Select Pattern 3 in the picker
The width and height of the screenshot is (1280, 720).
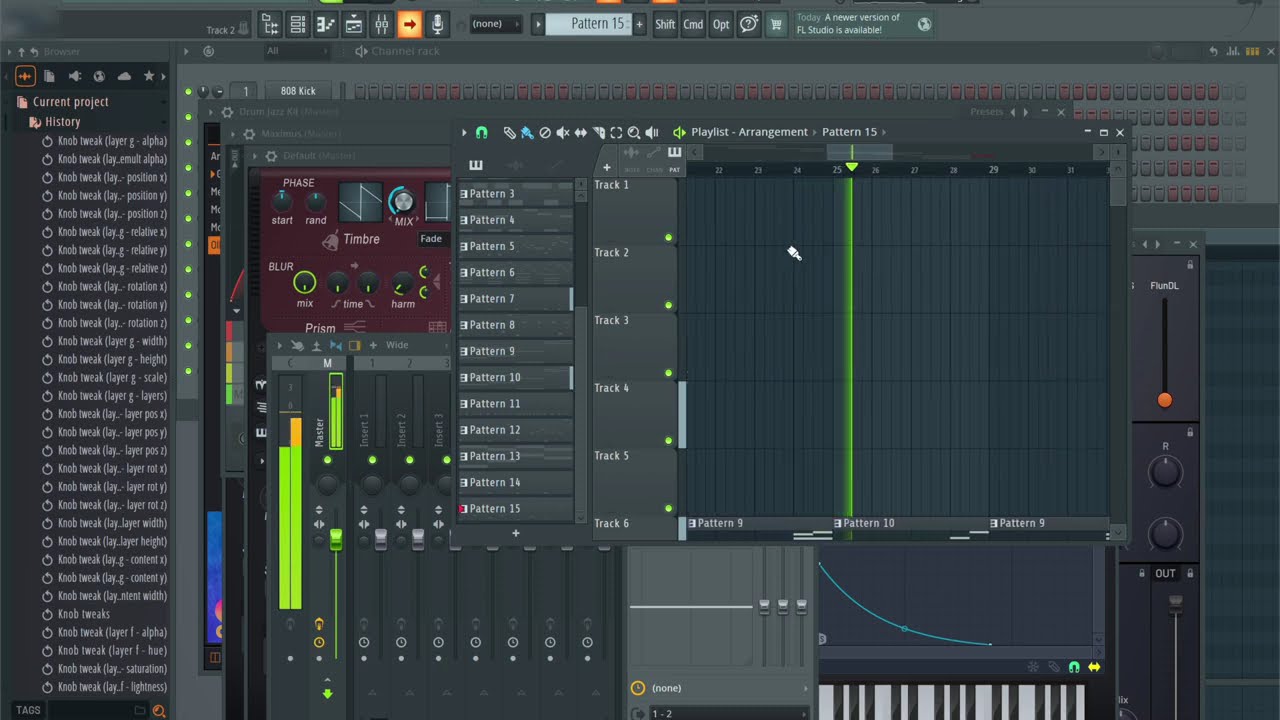[515, 194]
